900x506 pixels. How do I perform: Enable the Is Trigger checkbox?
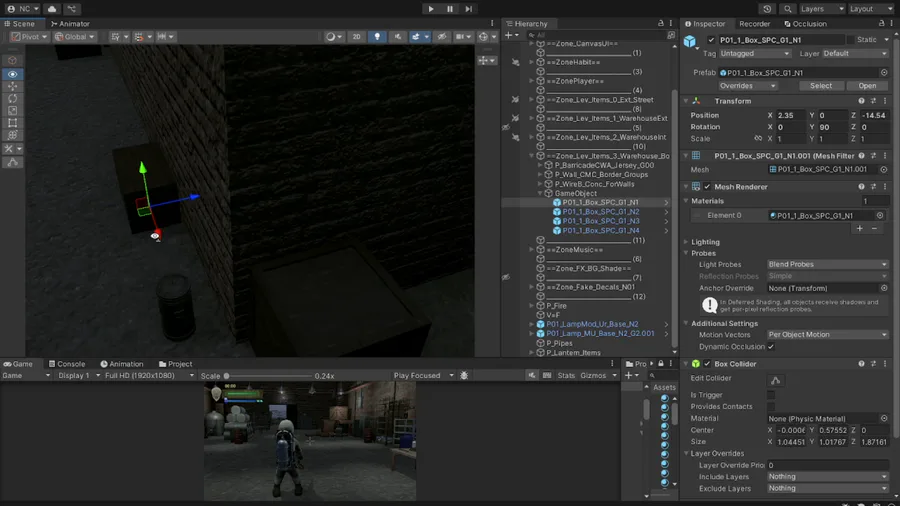771,395
